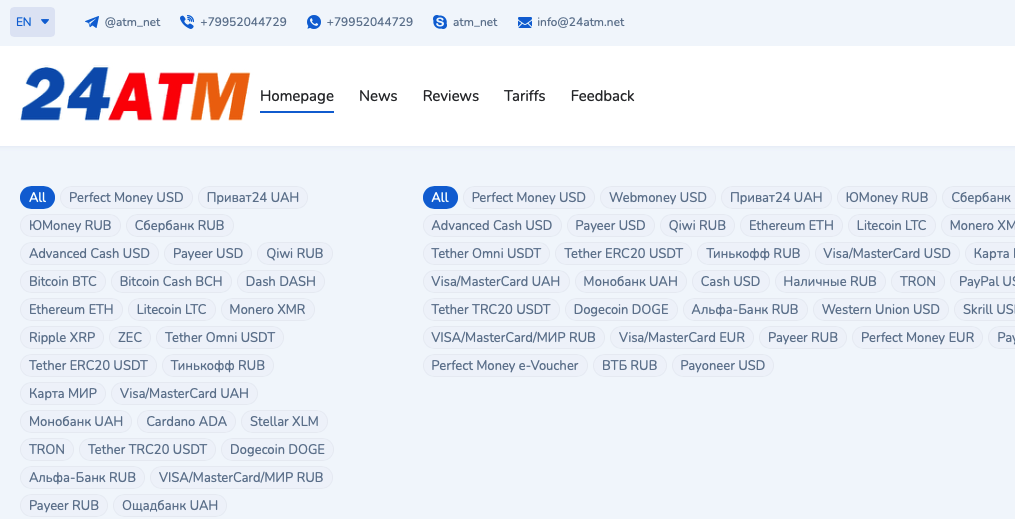The height and width of the screenshot is (519, 1015).
Task: Select Bitcoin BTC in the left filter list
Action: tap(63, 281)
